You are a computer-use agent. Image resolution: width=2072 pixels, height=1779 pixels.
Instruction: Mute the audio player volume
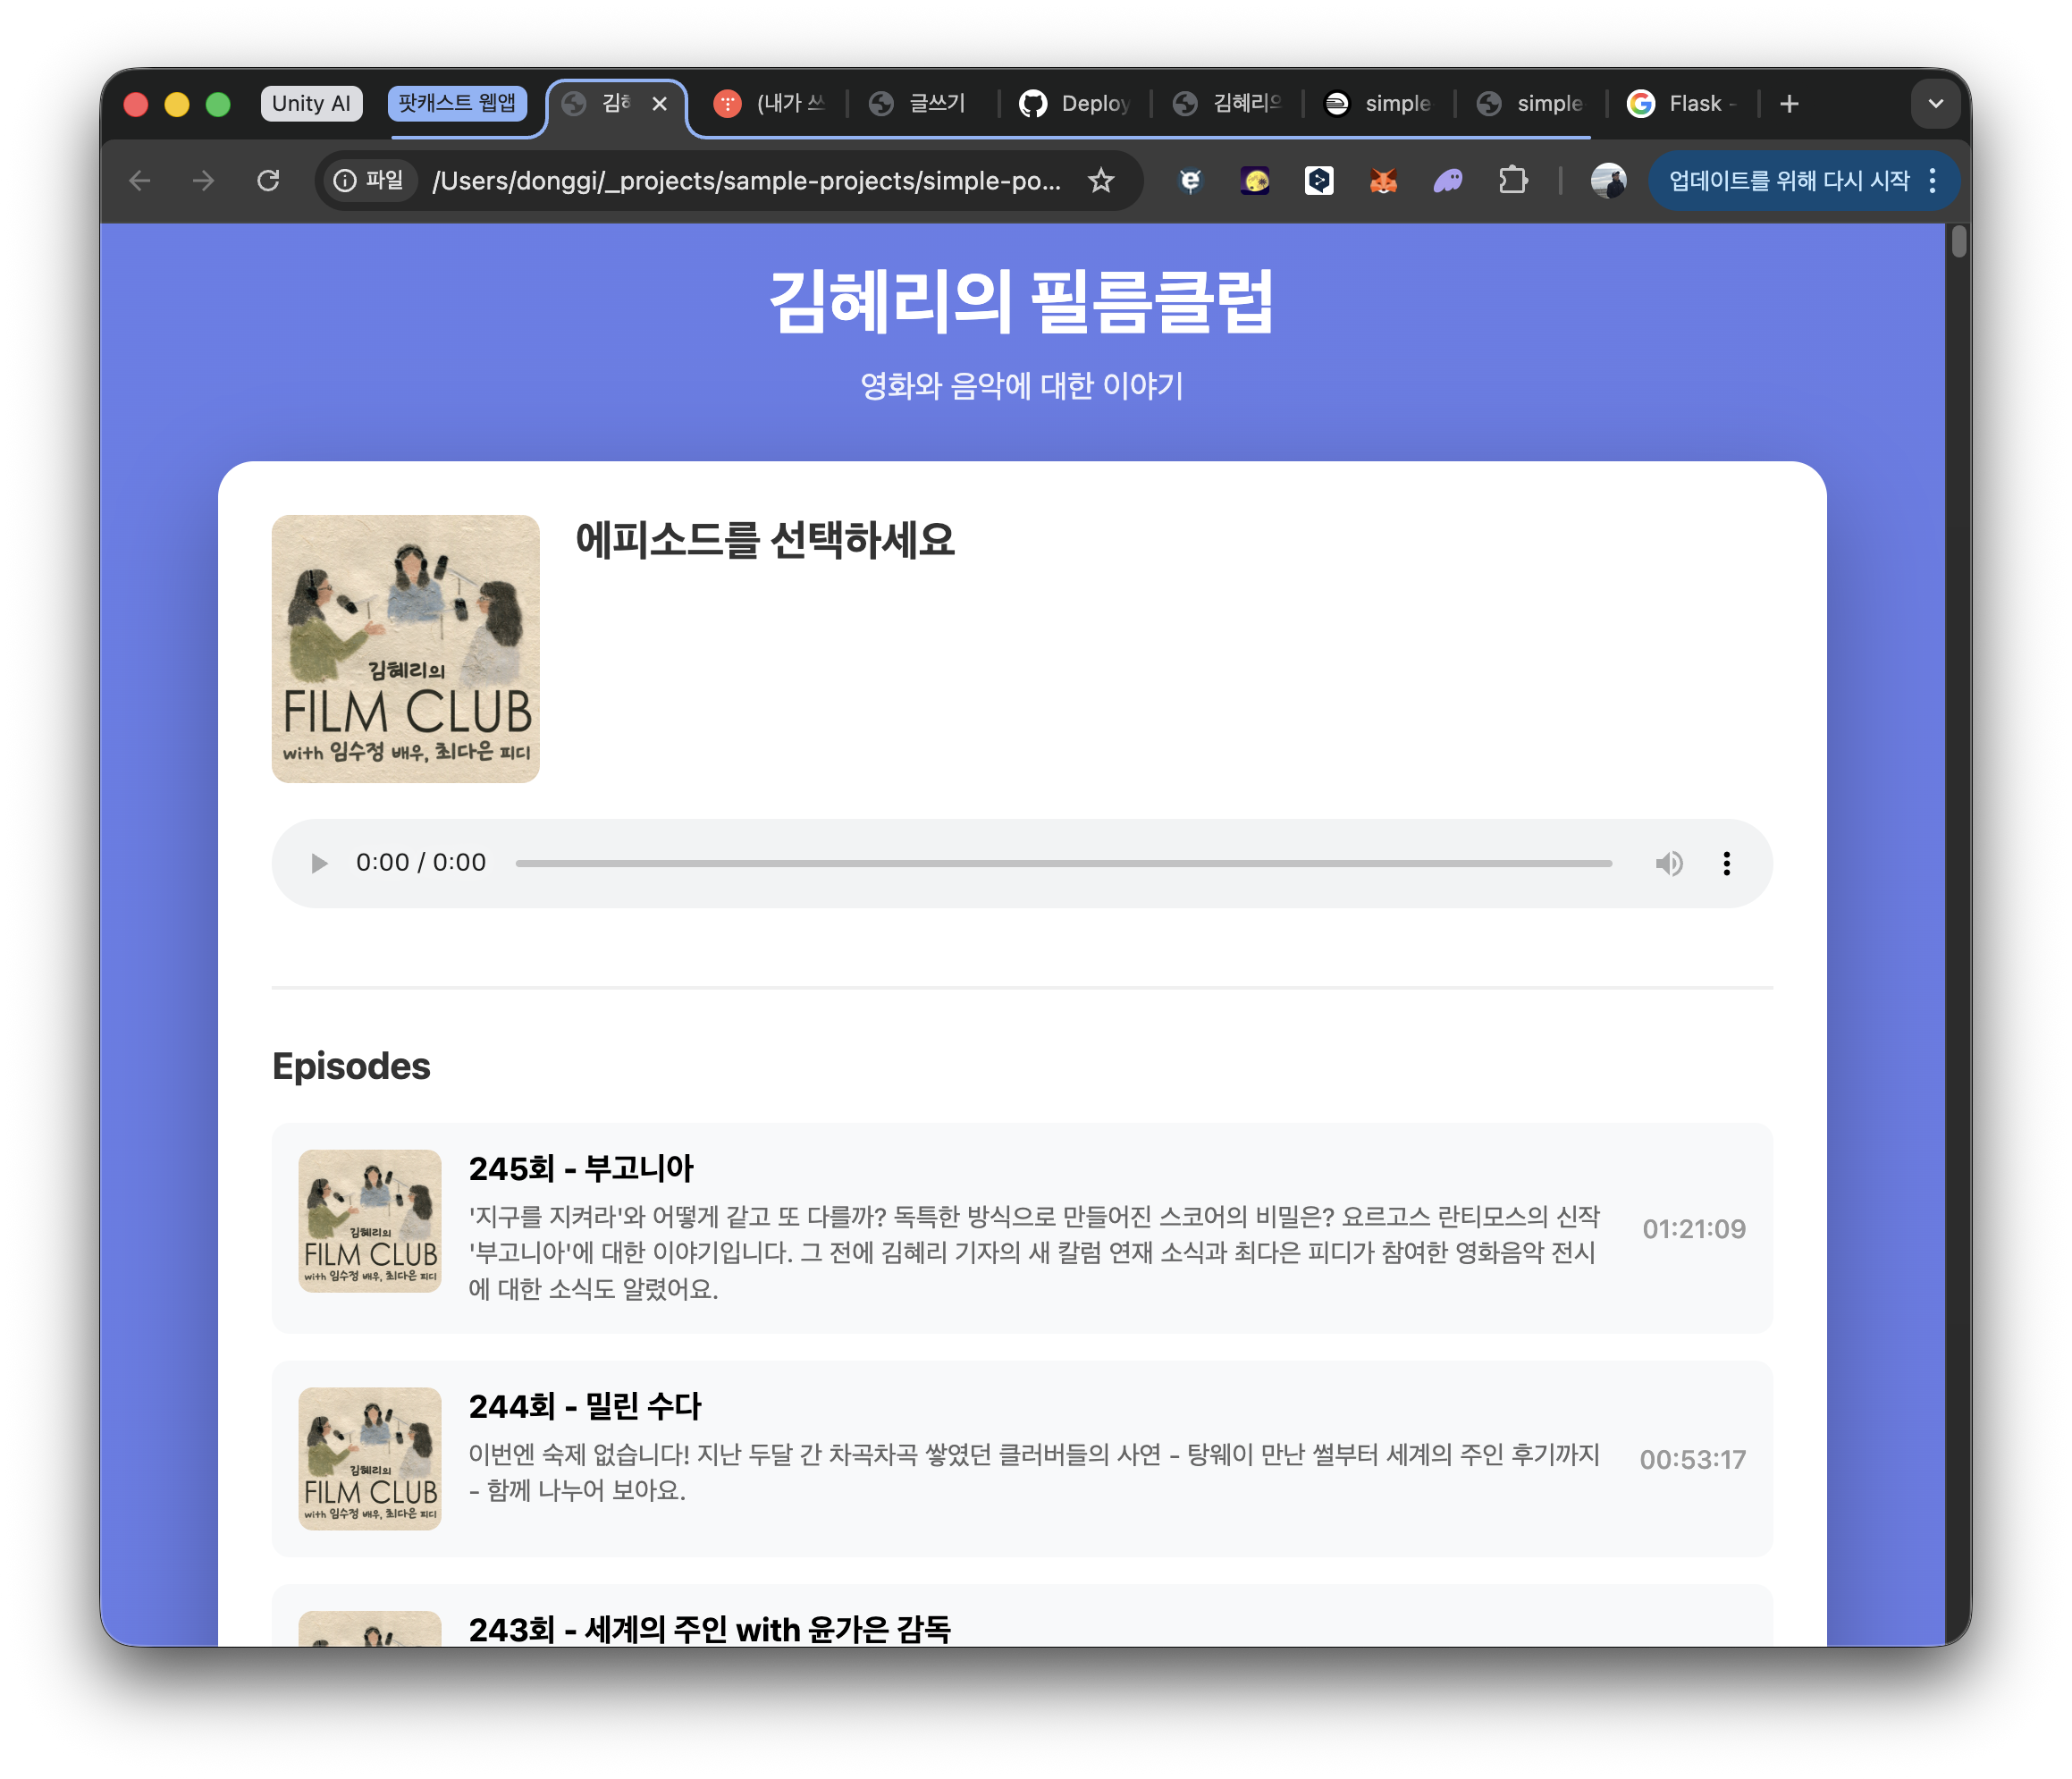1668,863
